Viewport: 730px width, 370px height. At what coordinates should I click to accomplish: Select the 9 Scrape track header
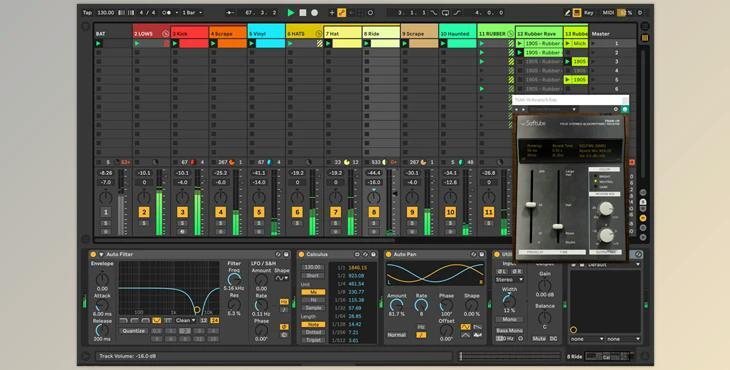click(419, 34)
